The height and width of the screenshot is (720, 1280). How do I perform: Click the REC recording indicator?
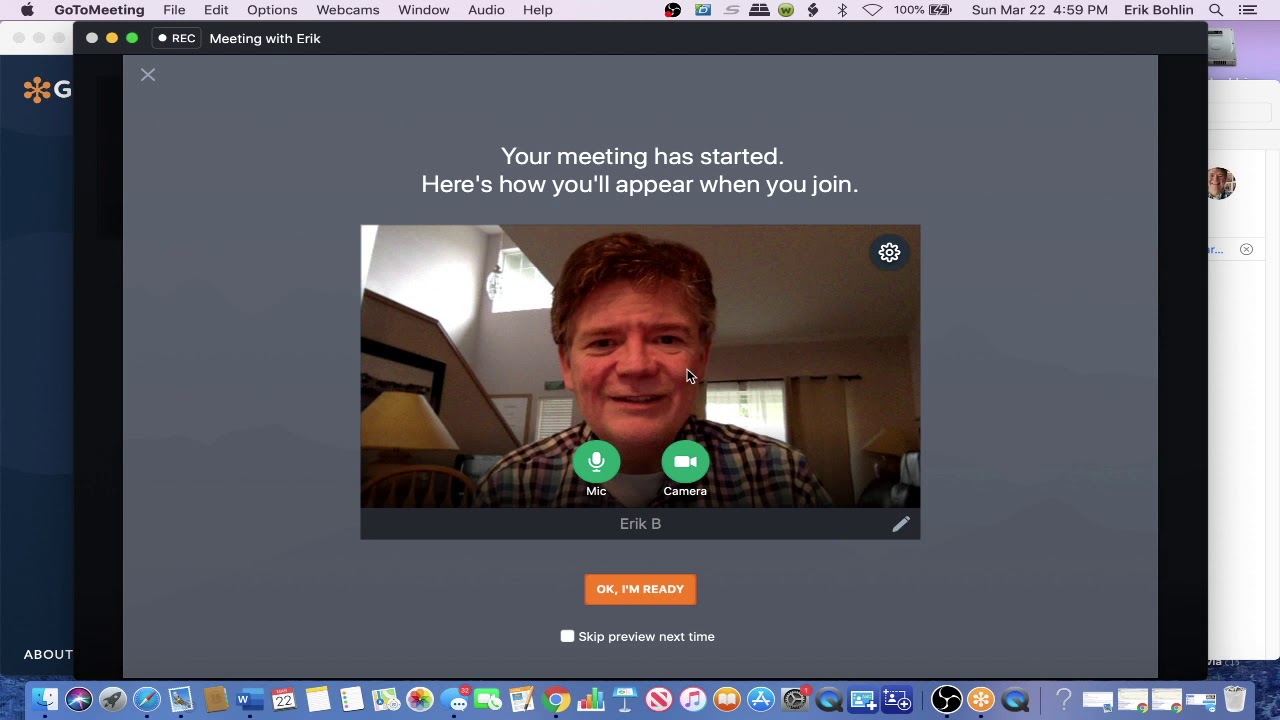[x=177, y=38]
